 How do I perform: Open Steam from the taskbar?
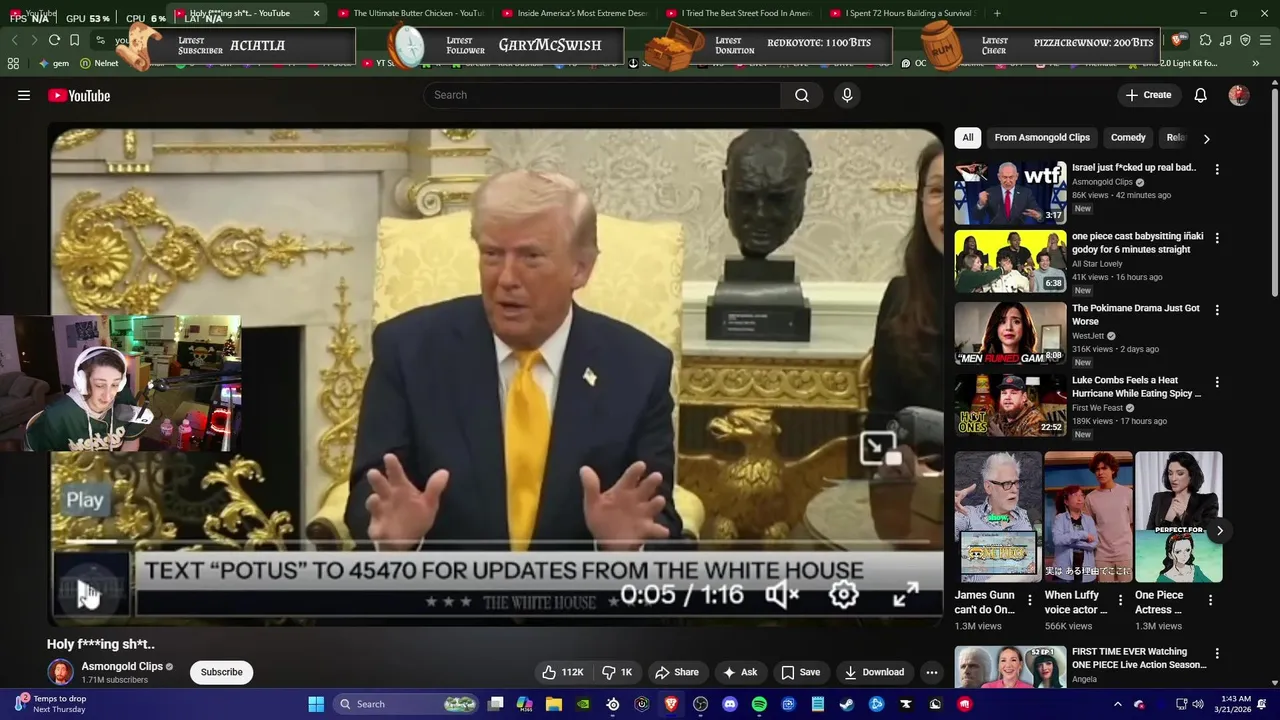click(x=847, y=704)
